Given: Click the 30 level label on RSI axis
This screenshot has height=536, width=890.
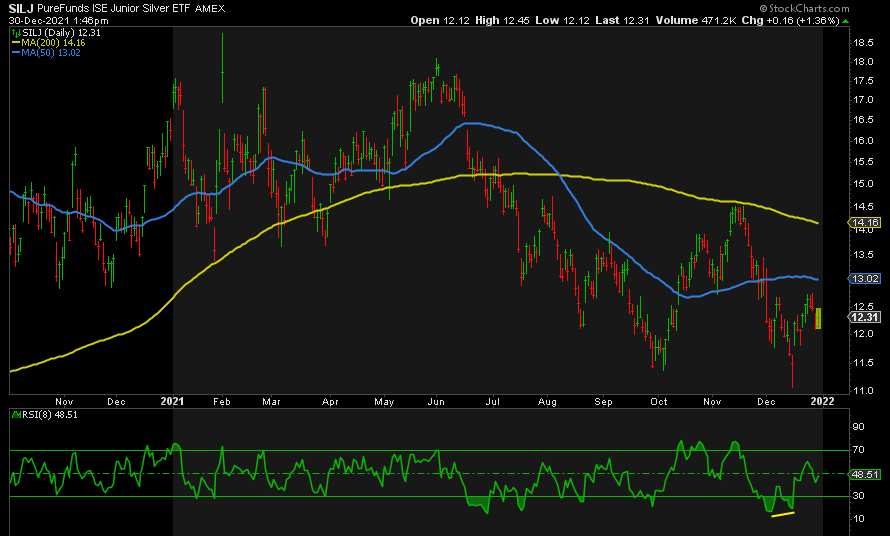Looking at the screenshot, I should click(x=859, y=496).
